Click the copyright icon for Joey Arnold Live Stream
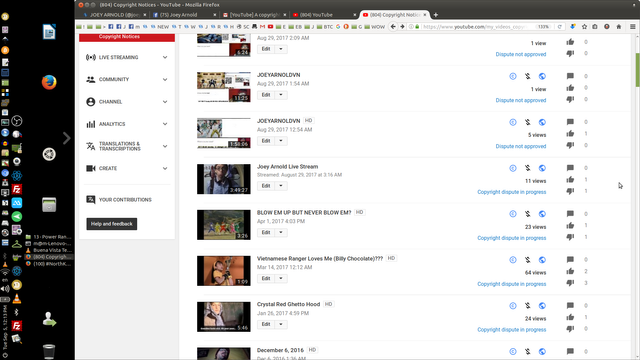640x360 pixels. click(513, 168)
